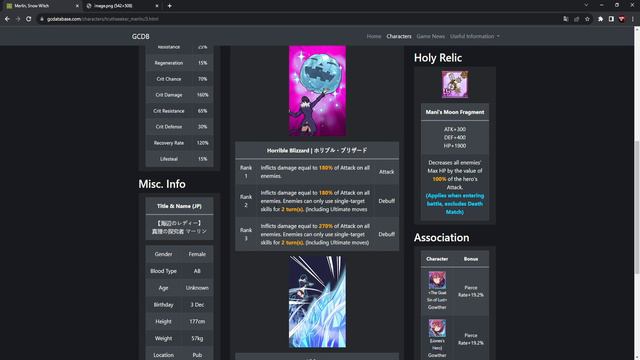Viewport: 640px width, 360px height.
Task: Go back to the previous page
Action: point(7,19)
